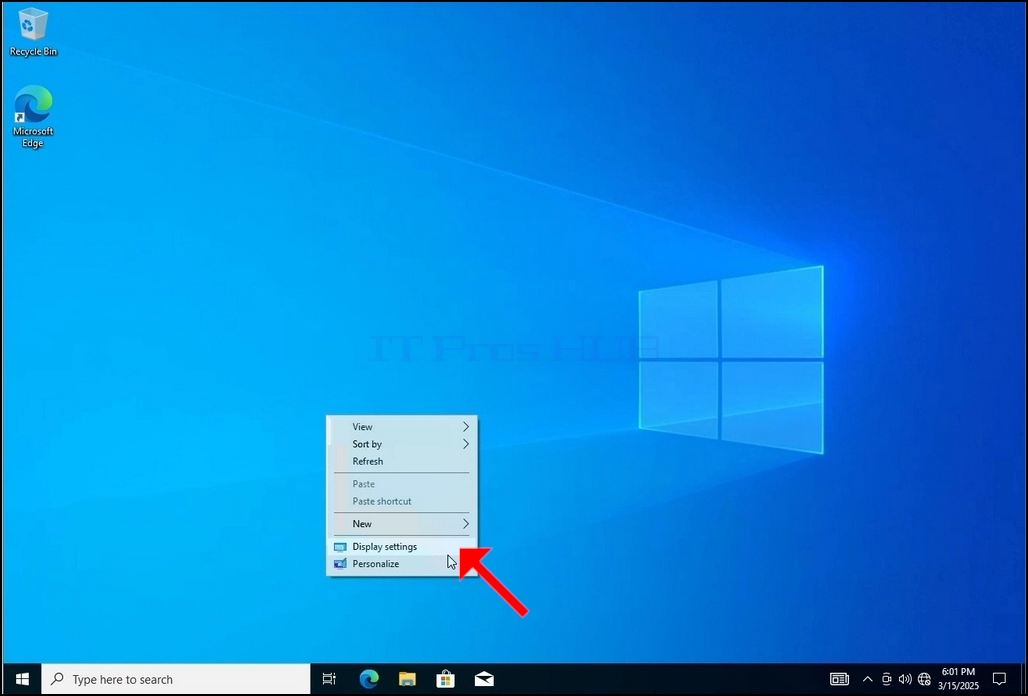Screen dimensions: 1028x696
Task: Click the Meet Now tray icon
Action: [x=886, y=679]
